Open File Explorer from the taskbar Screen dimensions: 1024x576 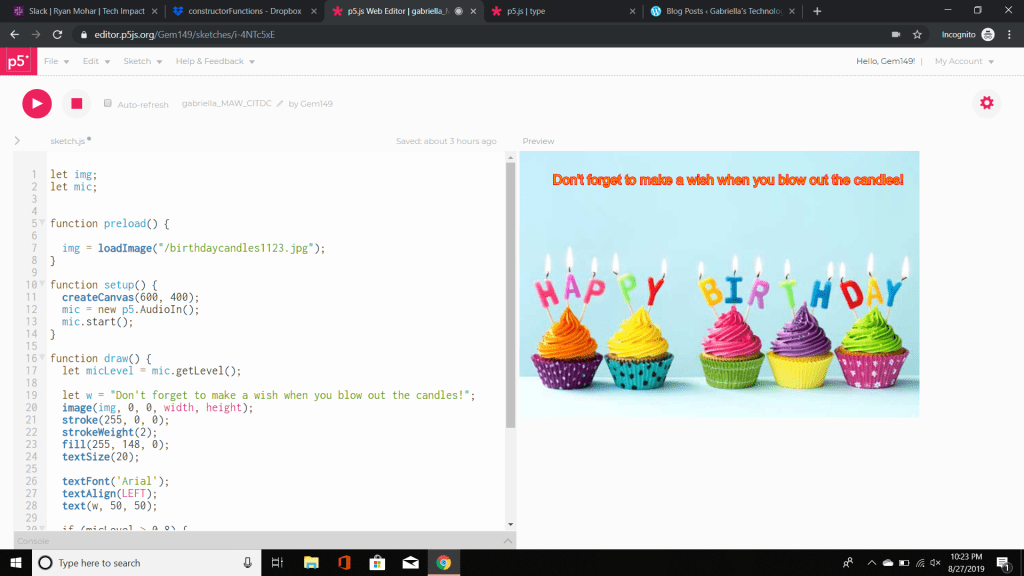click(x=311, y=563)
